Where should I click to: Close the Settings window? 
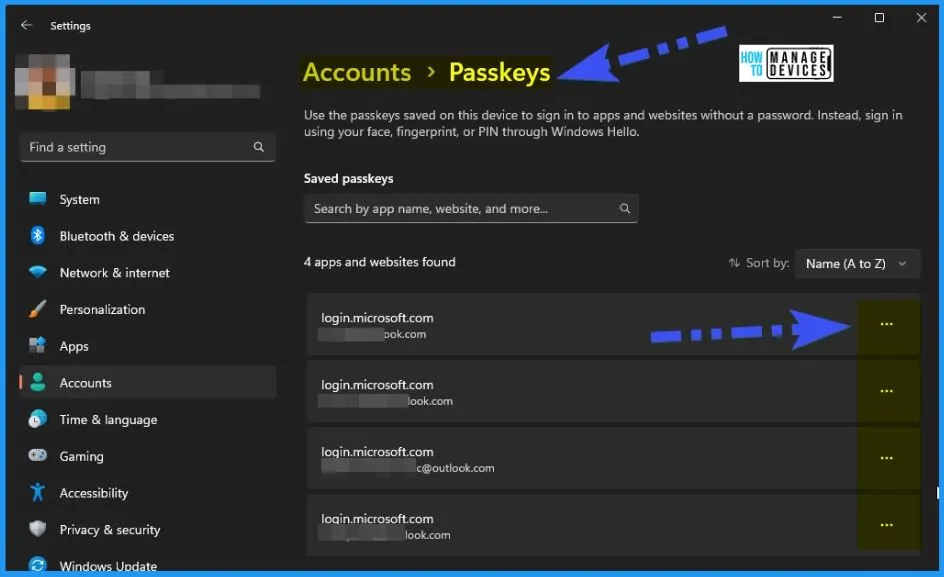point(921,17)
